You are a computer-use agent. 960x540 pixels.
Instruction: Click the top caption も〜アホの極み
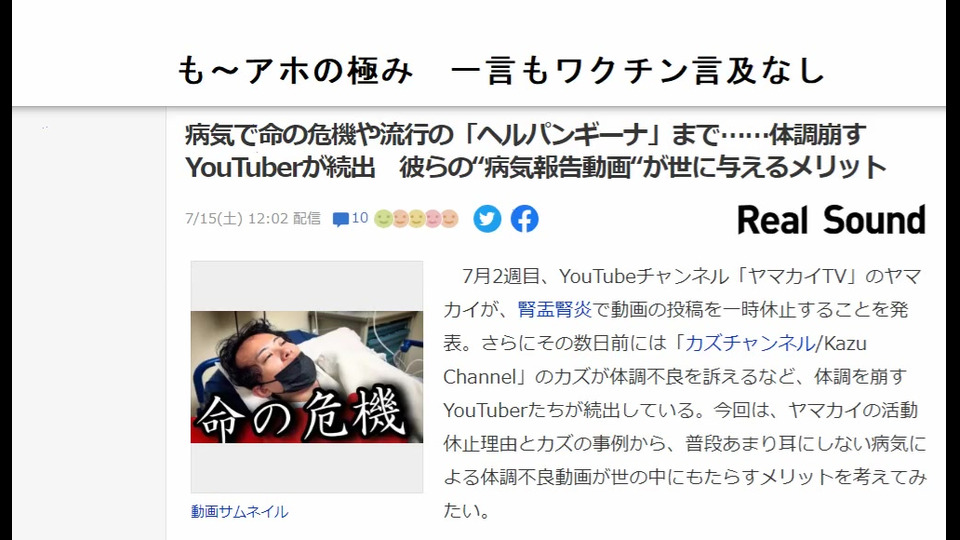click(x=295, y=70)
